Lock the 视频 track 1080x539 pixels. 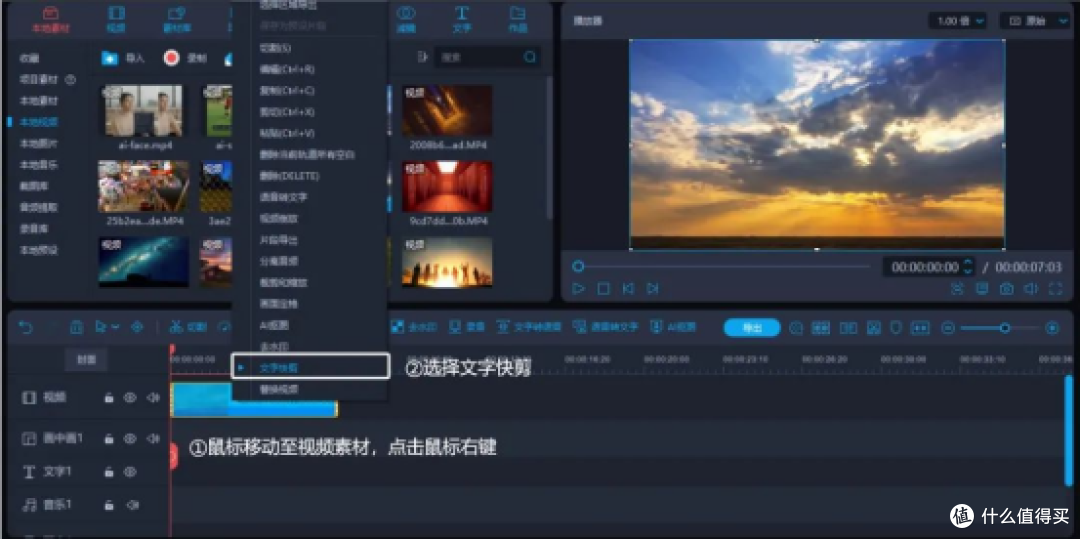click(x=108, y=398)
